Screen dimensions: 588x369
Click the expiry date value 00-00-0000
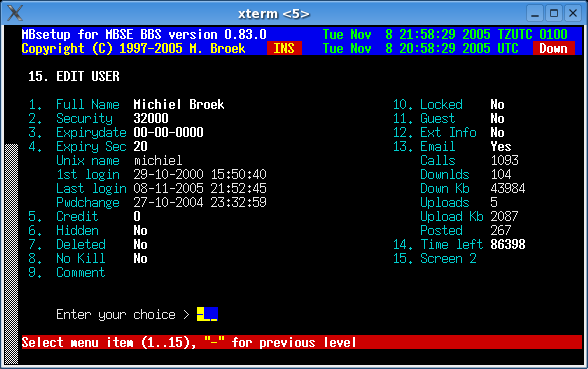tap(168, 132)
